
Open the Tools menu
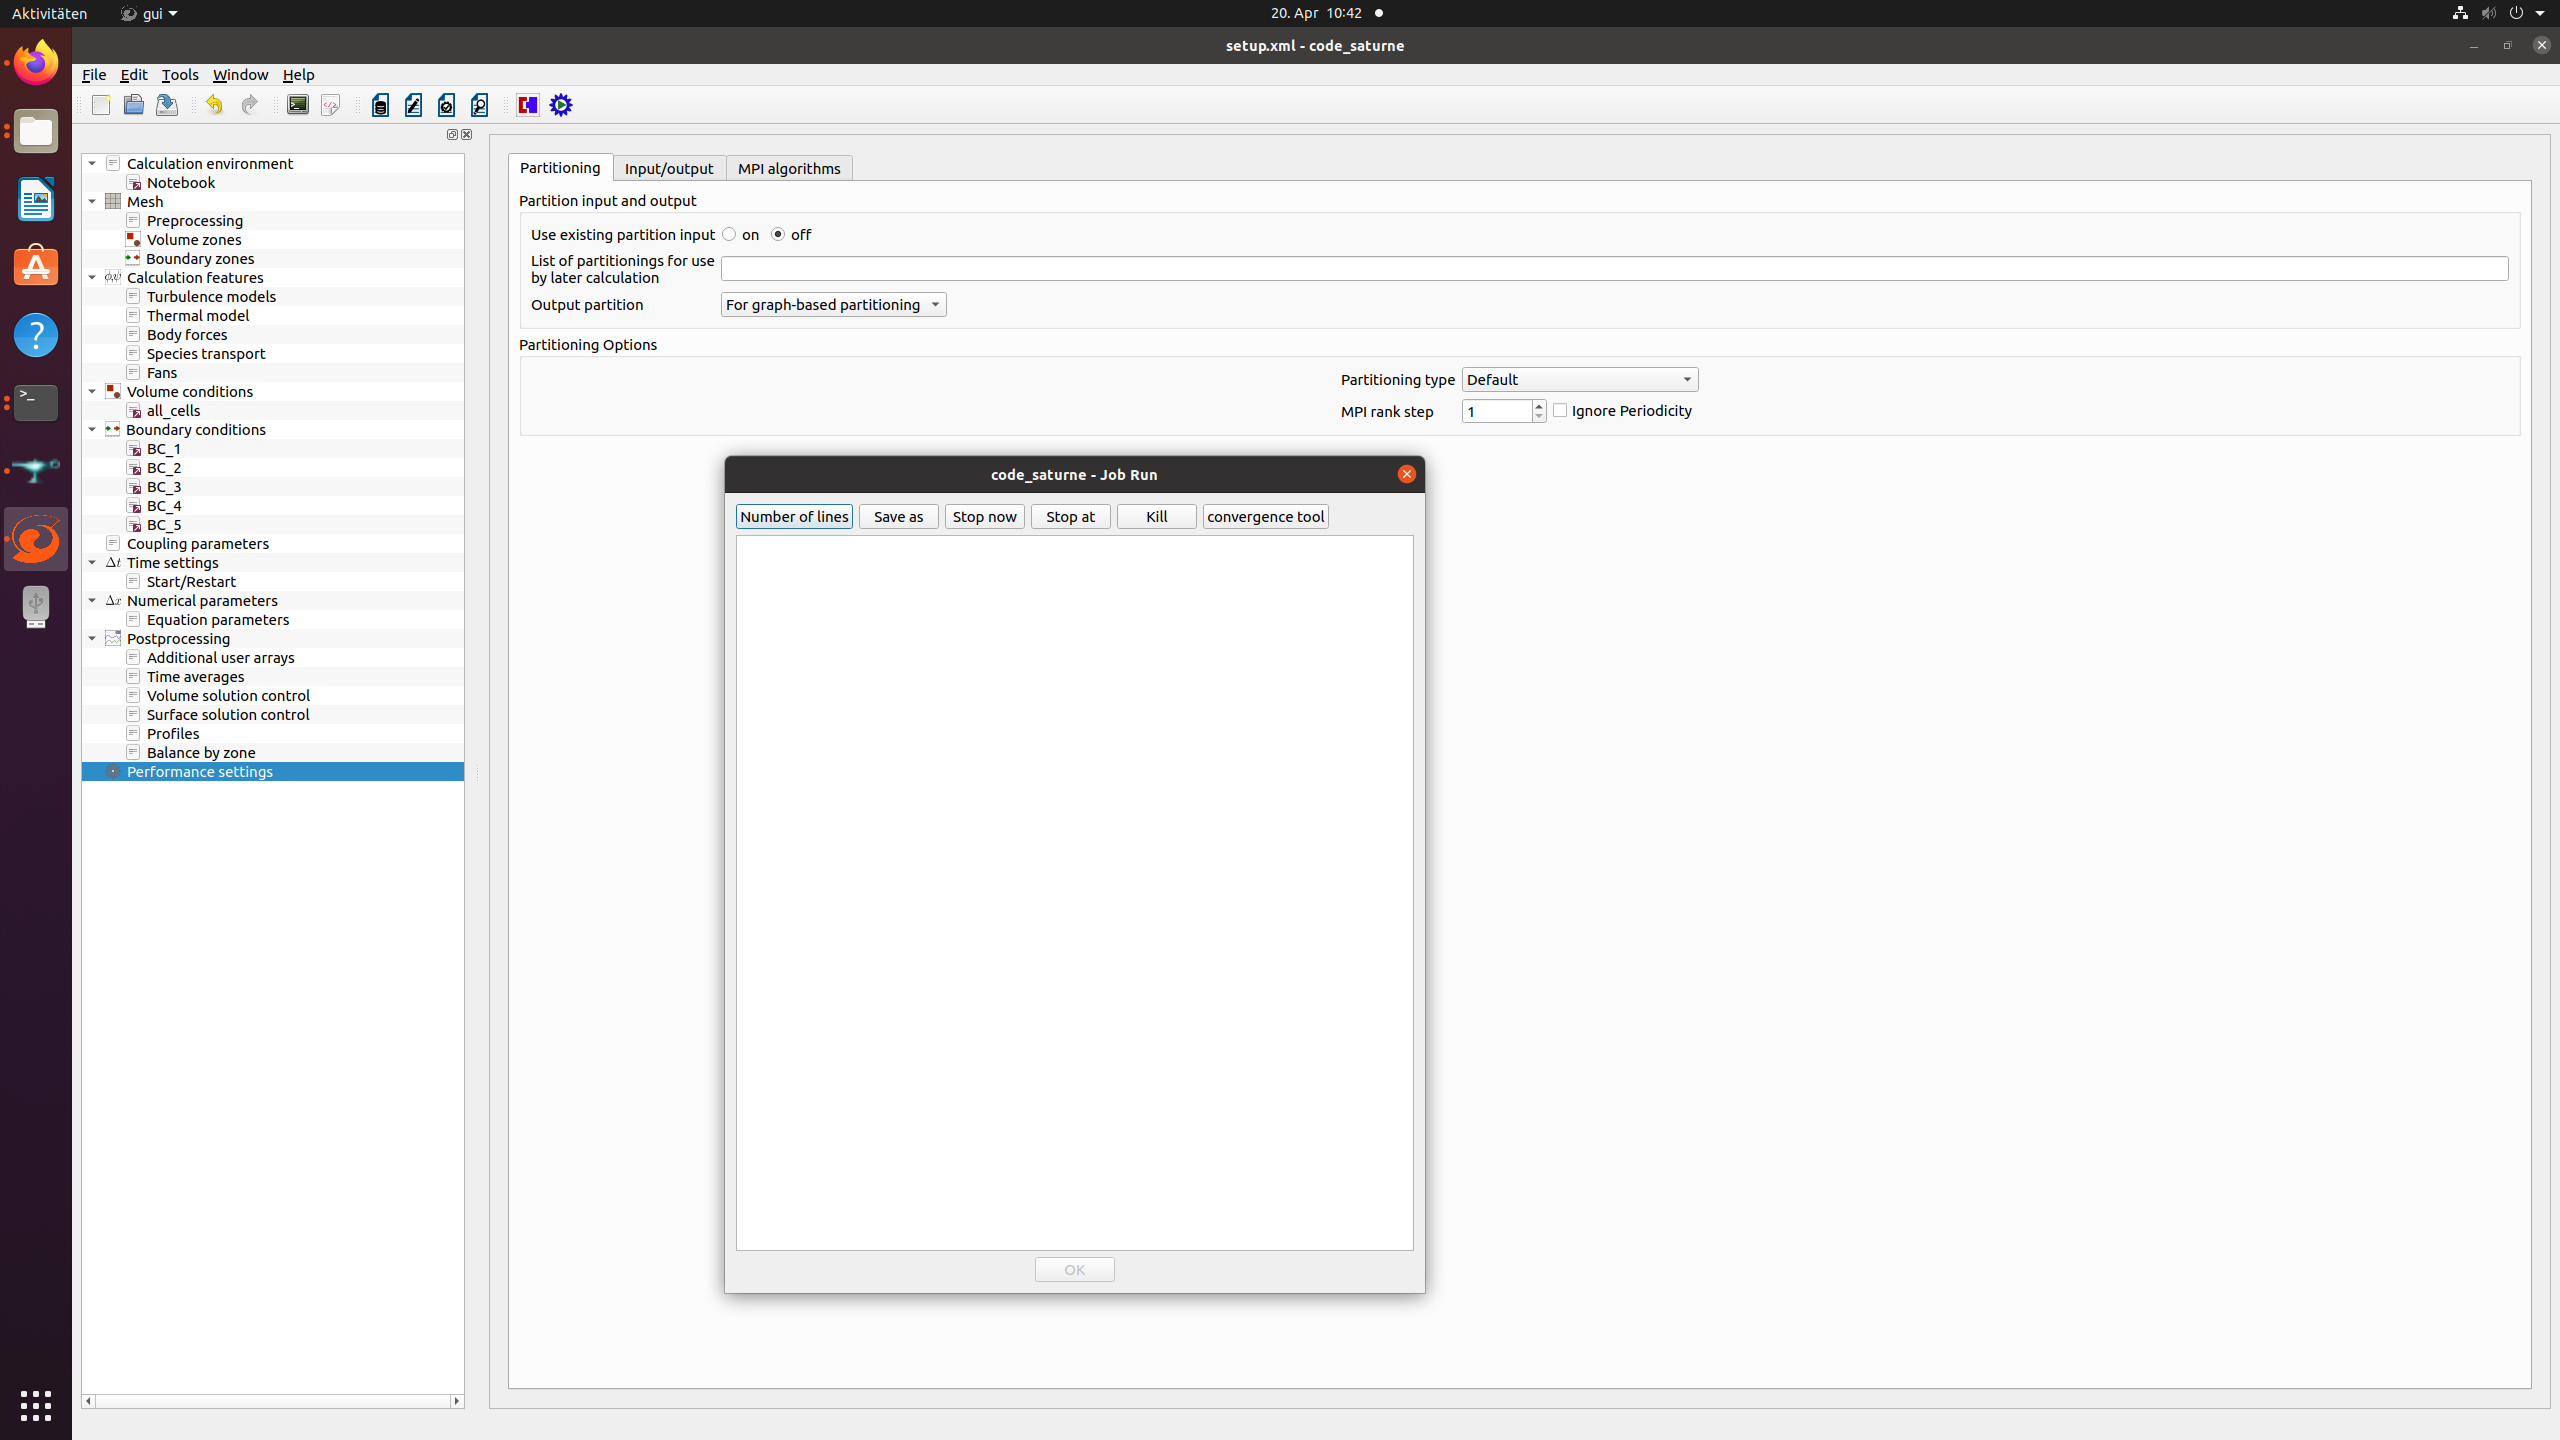(180, 75)
